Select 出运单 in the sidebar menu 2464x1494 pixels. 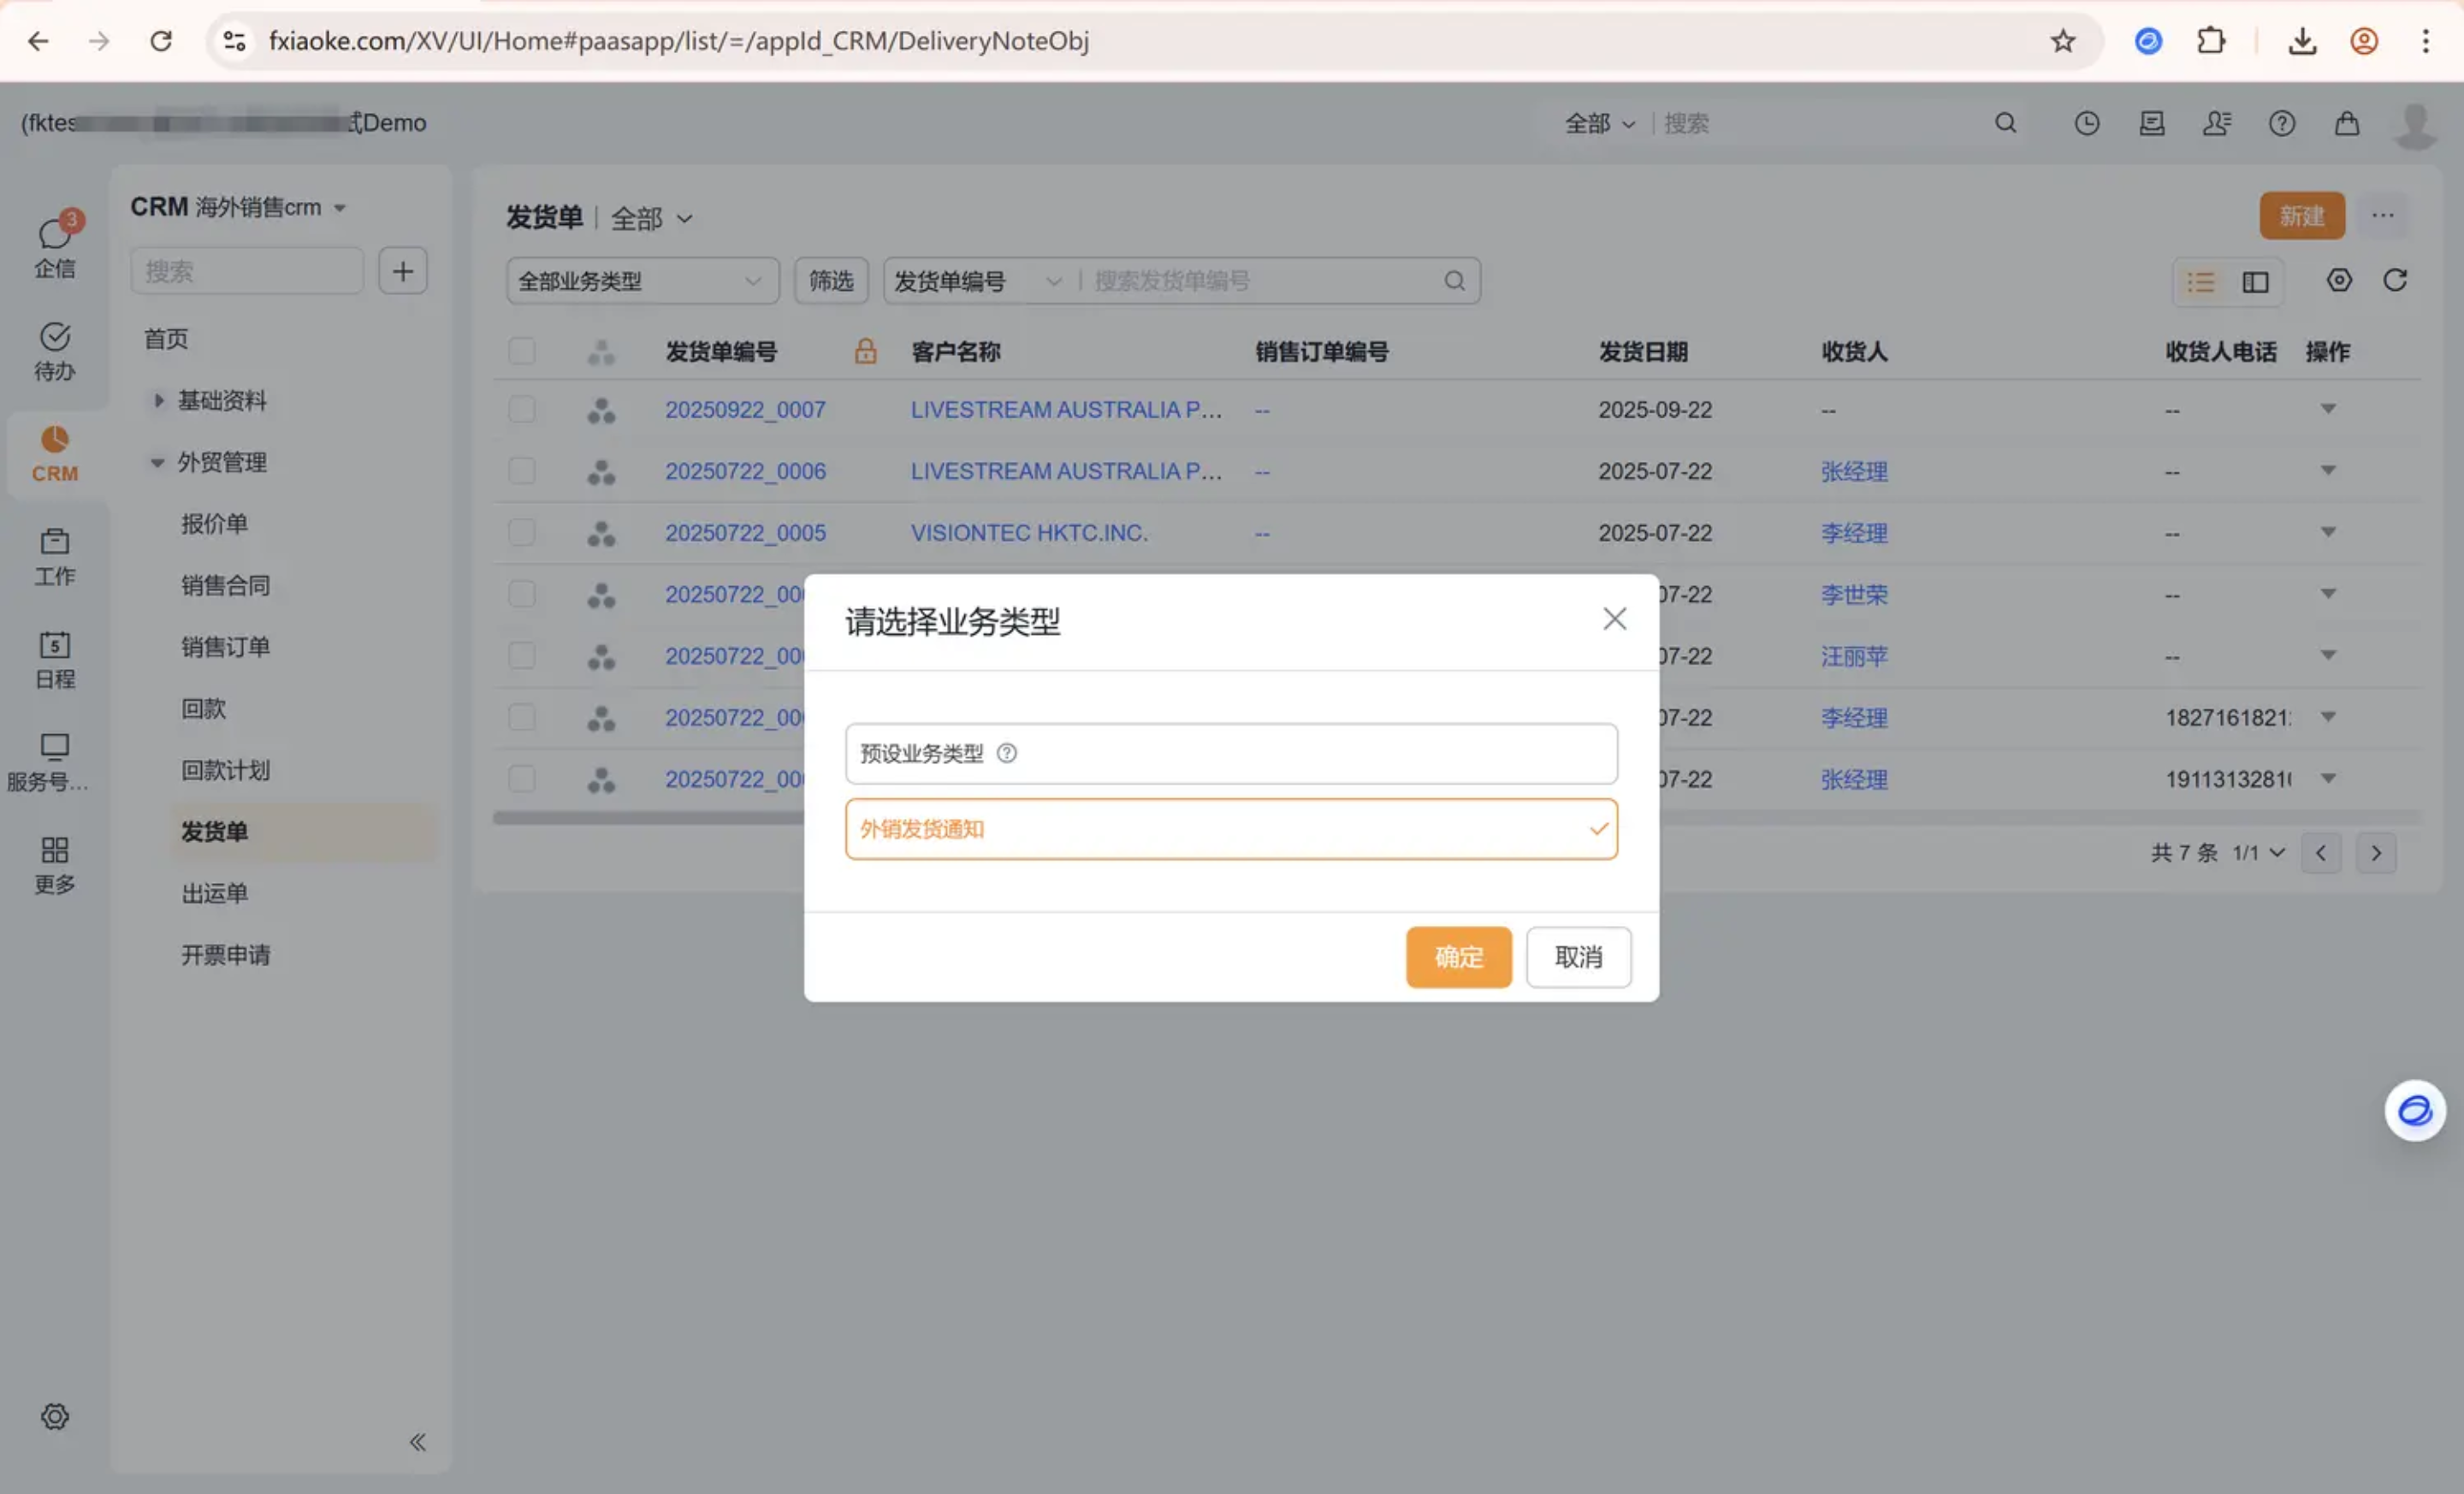click(x=214, y=892)
